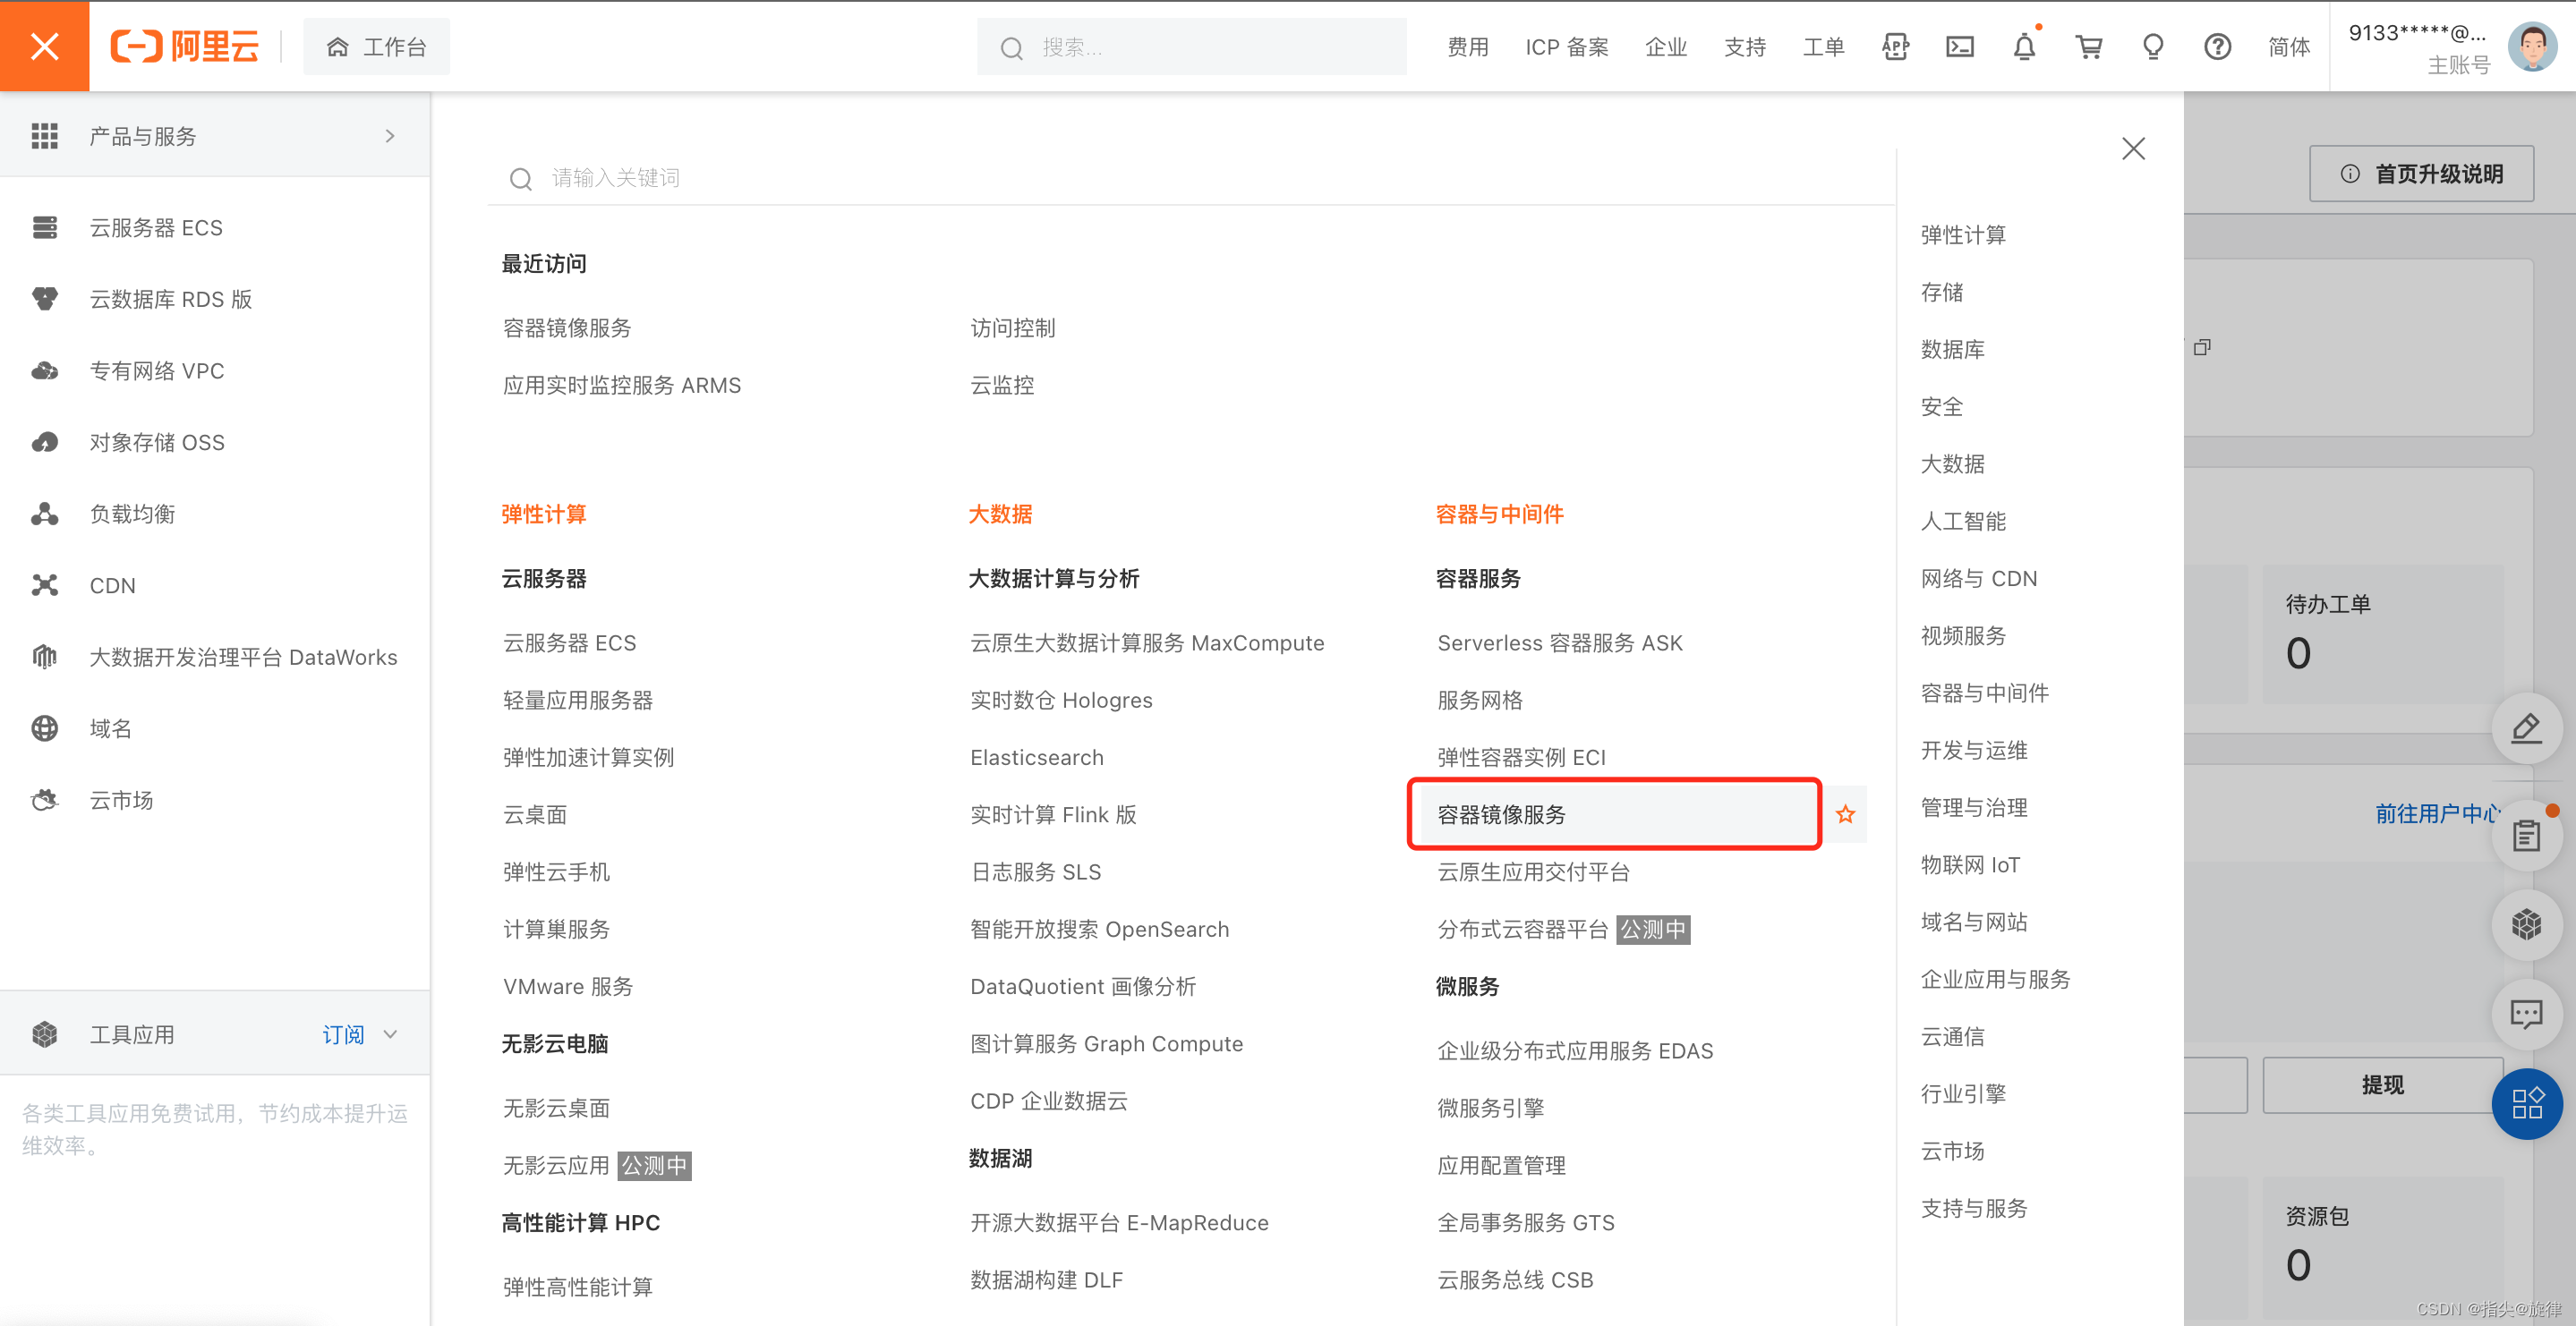Click 首页升级说明 button
This screenshot has height=1326, width=2576.
(x=2421, y=174)
